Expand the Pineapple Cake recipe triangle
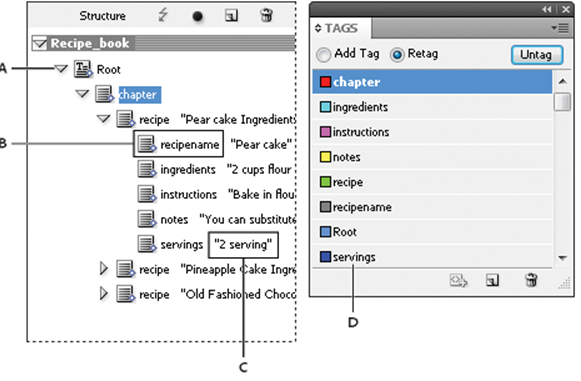 pyautogui.click(x=104, y=269)
